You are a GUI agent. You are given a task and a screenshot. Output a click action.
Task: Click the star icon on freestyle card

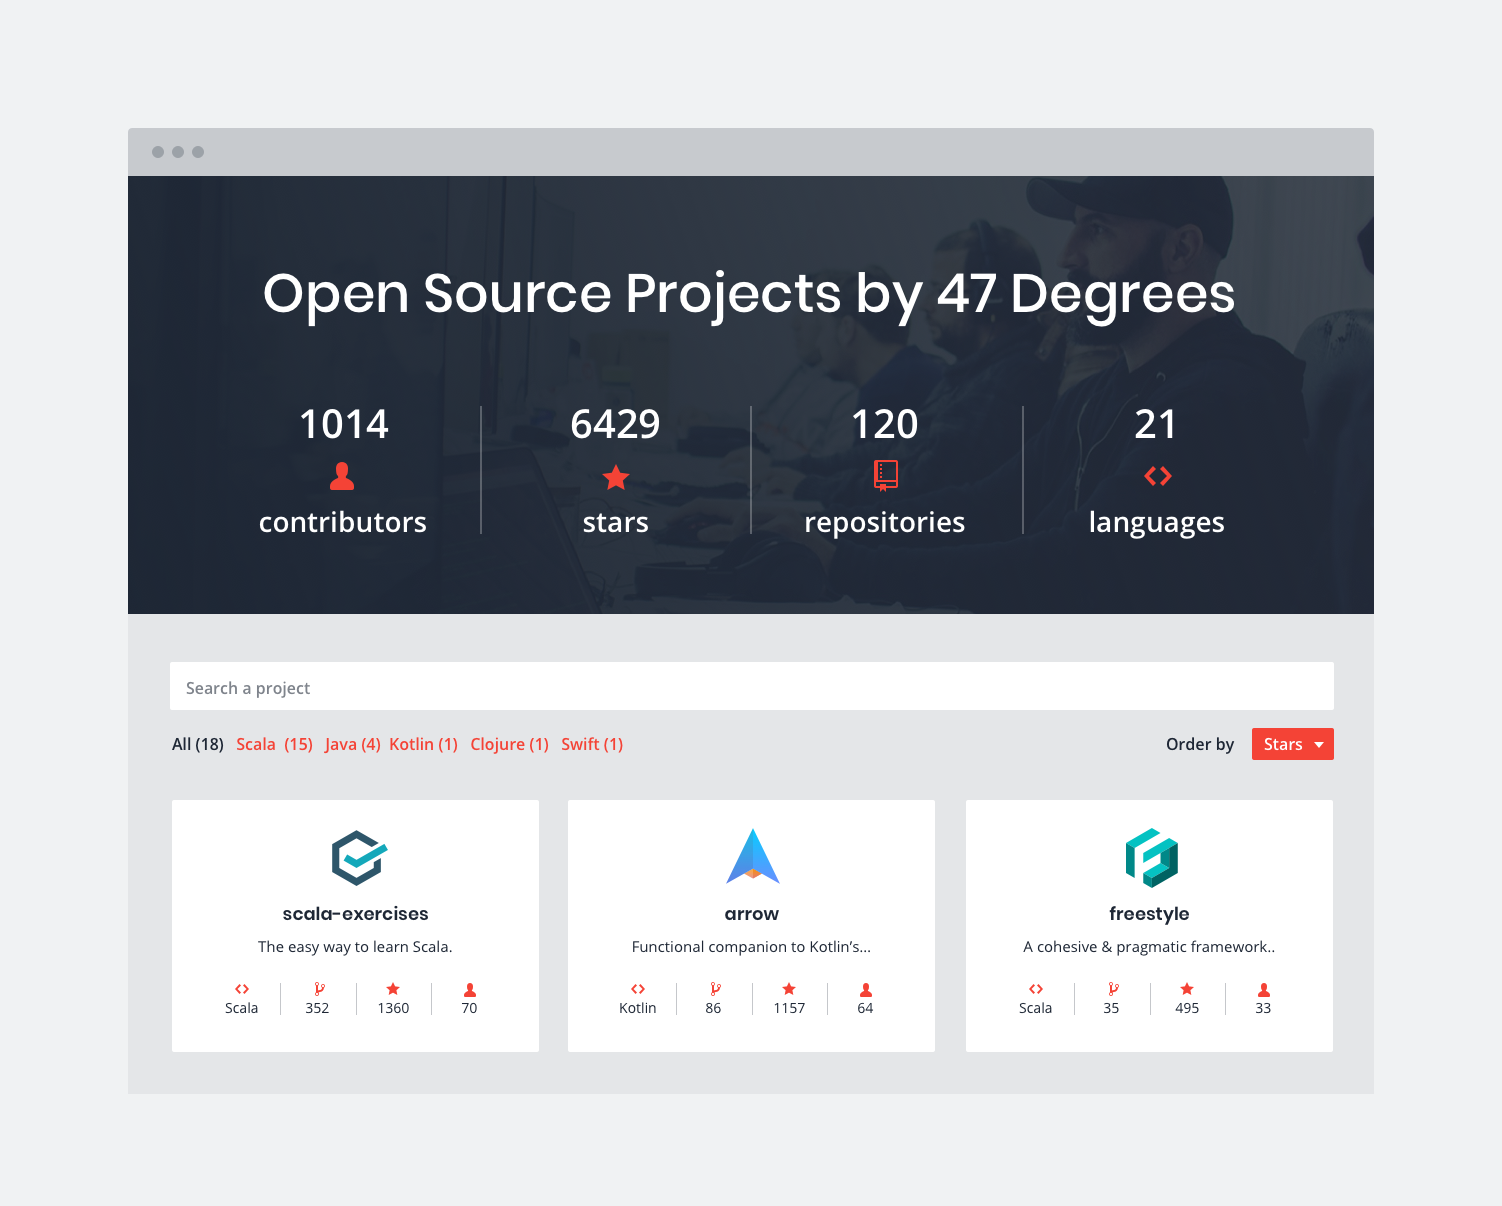(x=1187, y=989)
